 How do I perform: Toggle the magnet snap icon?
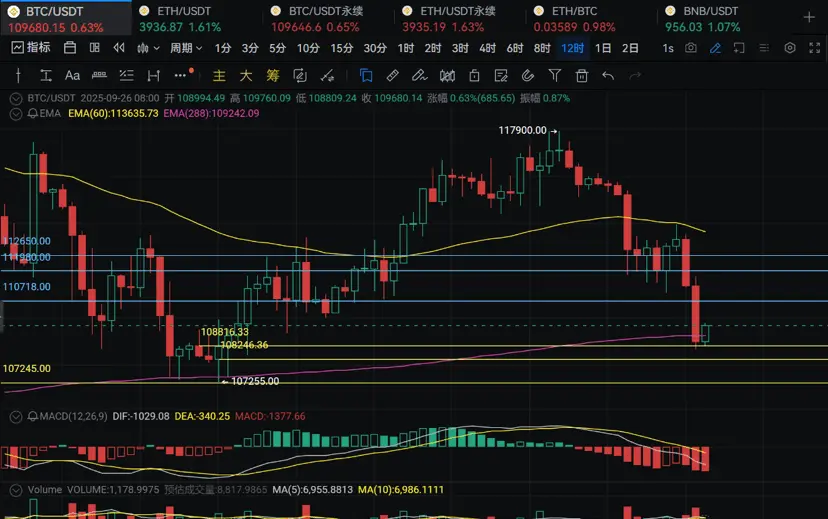[x=528, y=76]
